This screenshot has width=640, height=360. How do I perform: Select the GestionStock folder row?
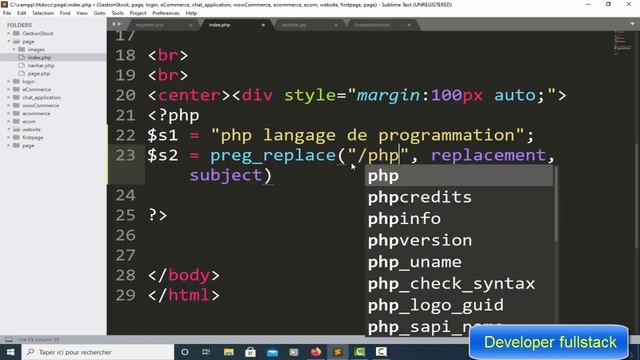click(53, 33)
